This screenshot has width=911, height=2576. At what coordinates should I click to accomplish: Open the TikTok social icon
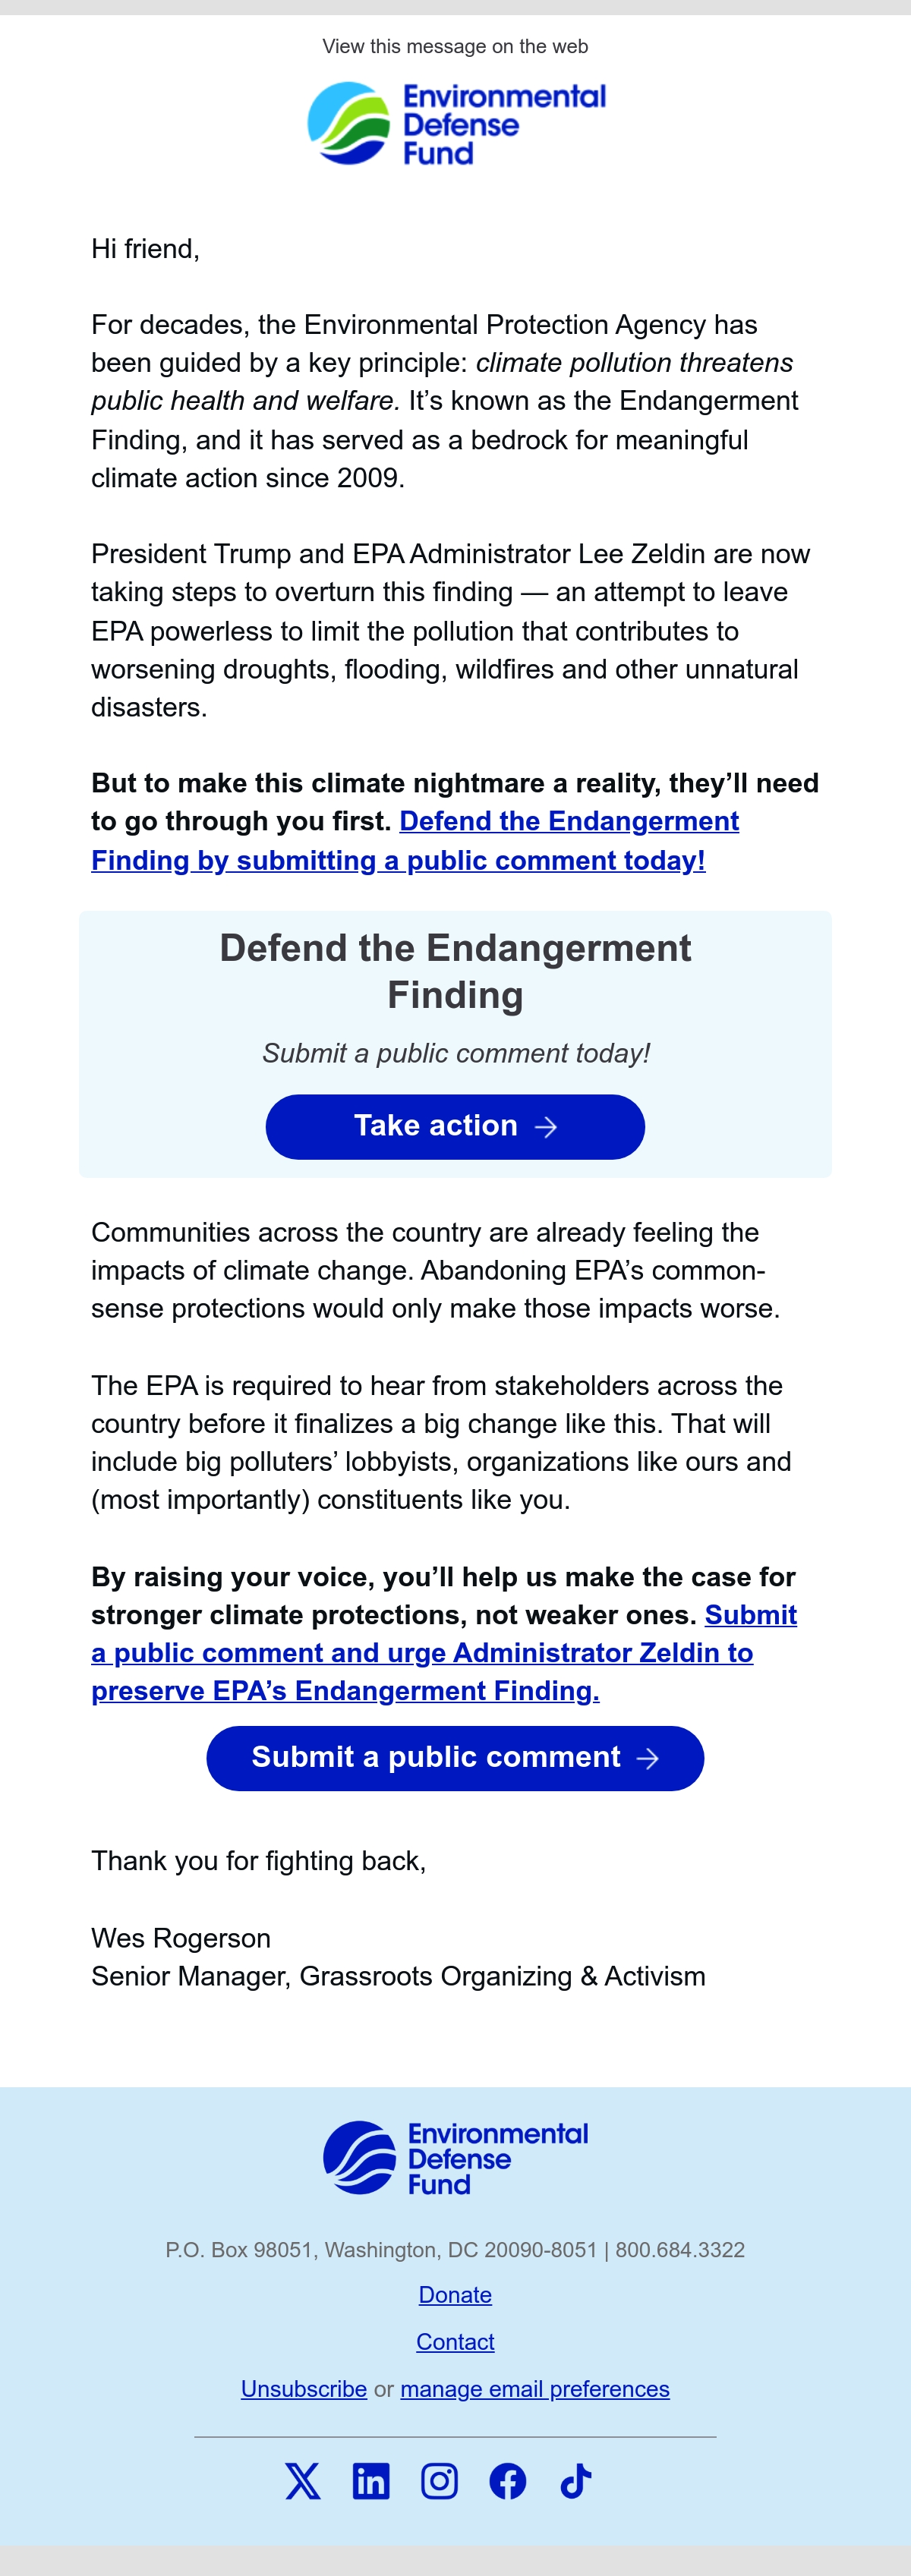(x=576, y=2481)
